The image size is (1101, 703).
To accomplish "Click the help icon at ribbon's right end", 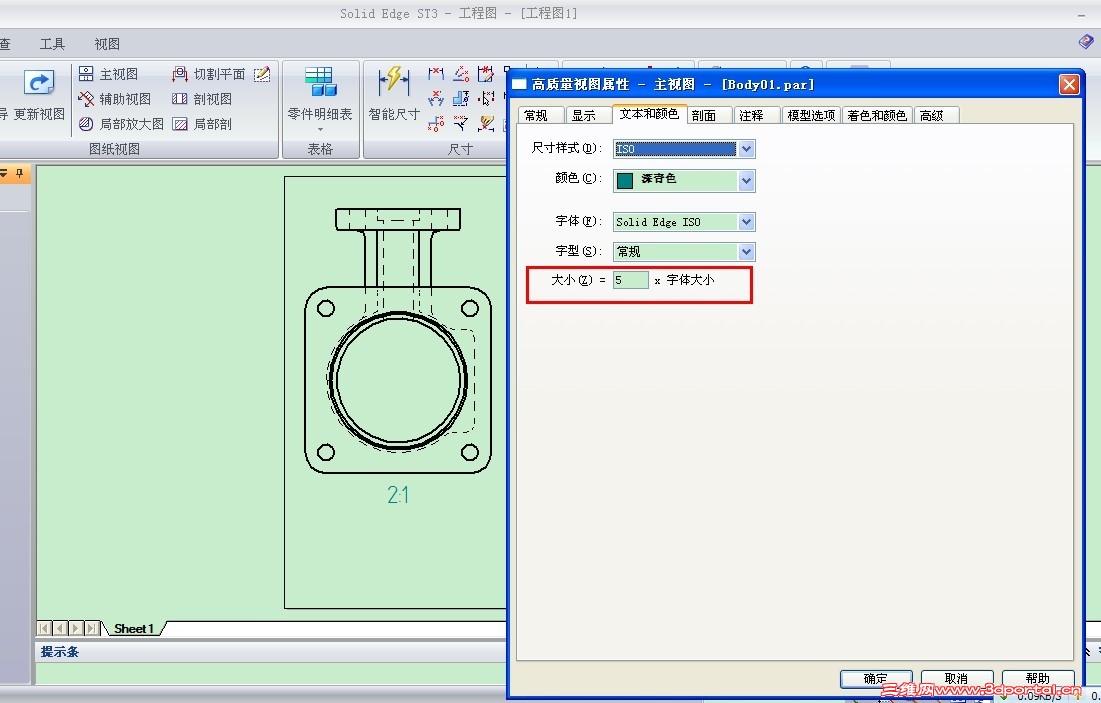I will coord(1087,42).
